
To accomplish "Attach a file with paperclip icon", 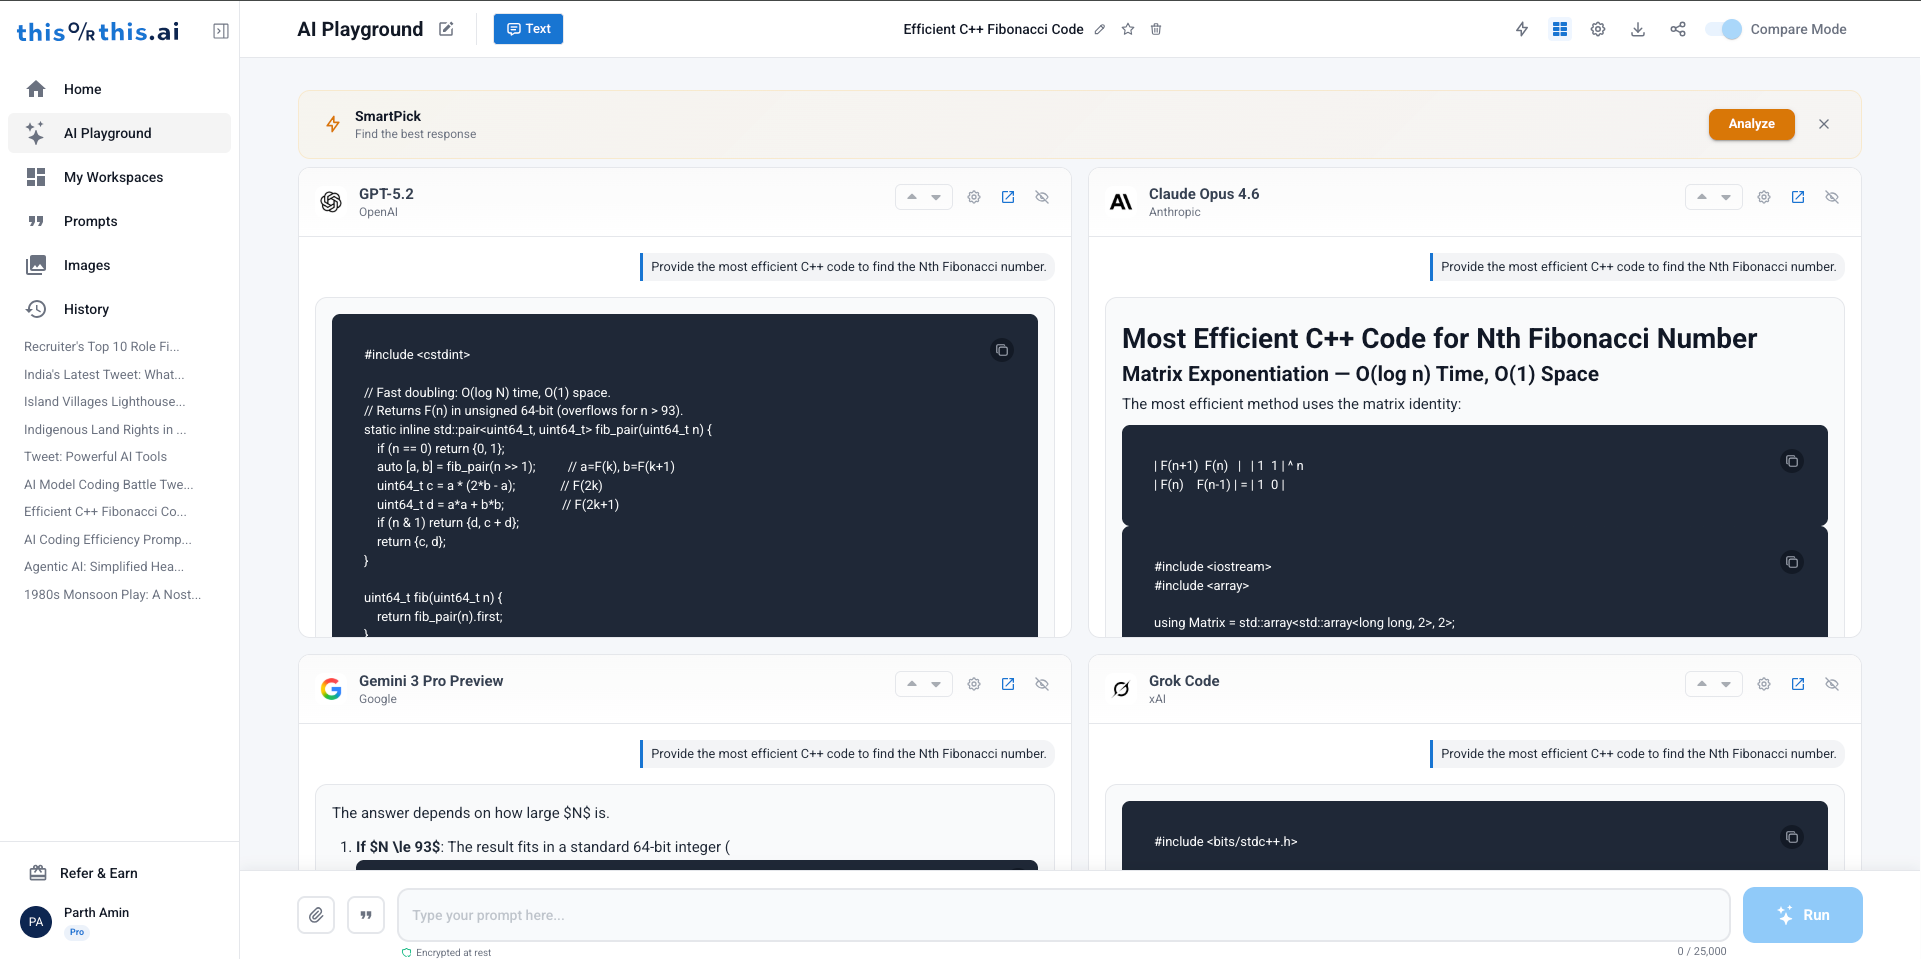I will [x=316, y=915].
